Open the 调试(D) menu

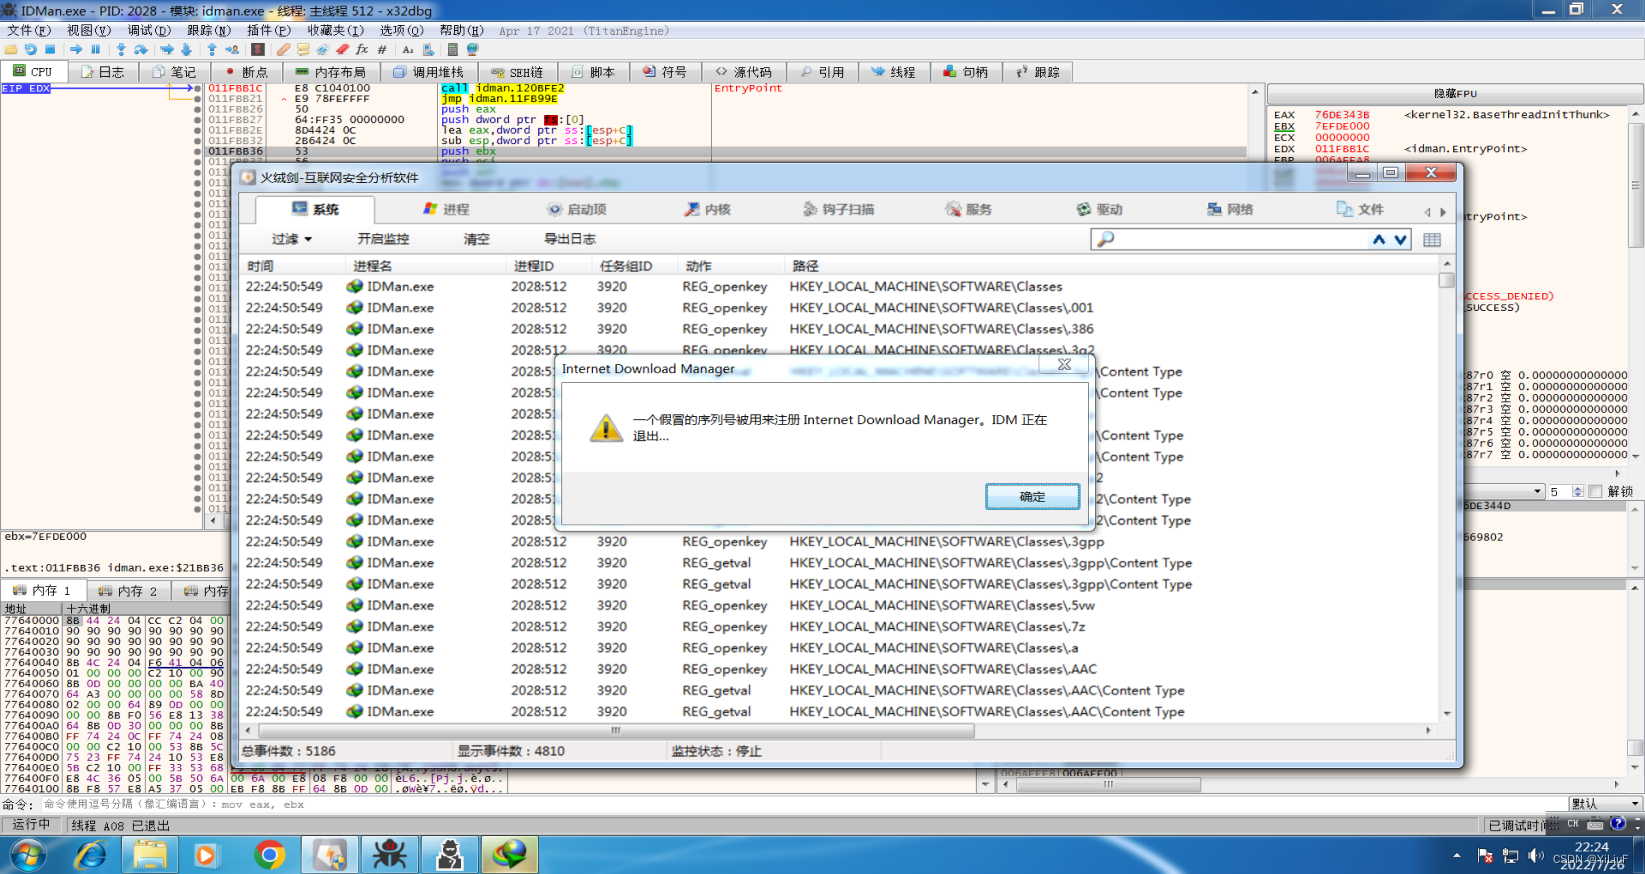pyautogui.click(x=149, y=30)
